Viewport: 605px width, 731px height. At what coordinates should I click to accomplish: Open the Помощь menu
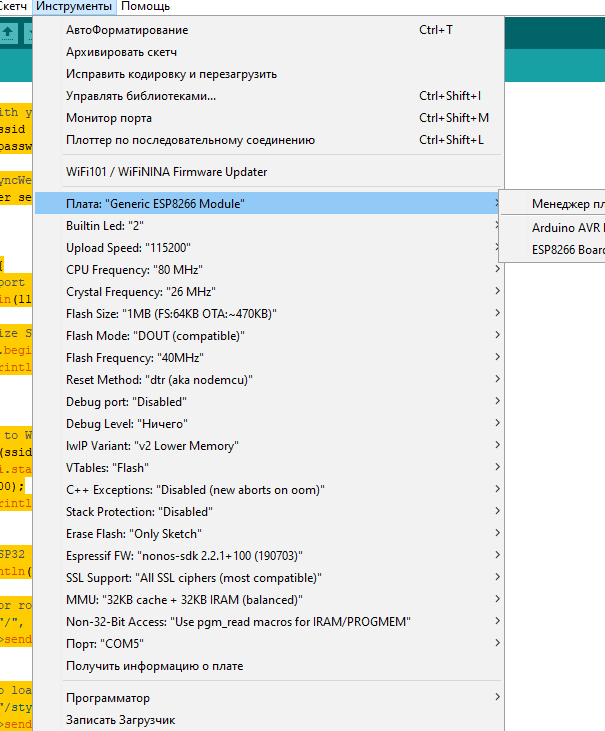click(145, 7)
